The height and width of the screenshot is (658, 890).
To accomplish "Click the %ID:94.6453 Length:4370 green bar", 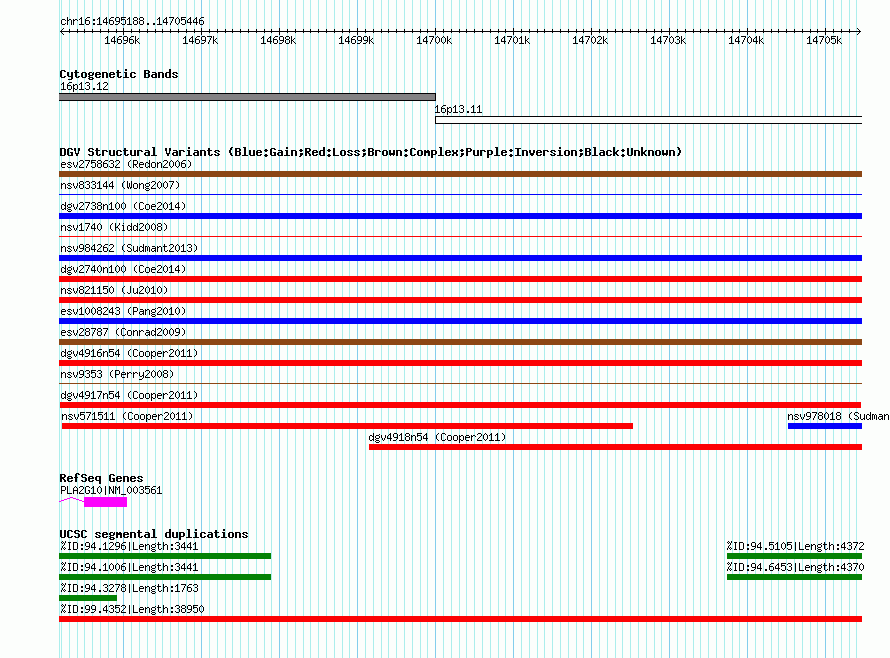I will click(795, 577).
